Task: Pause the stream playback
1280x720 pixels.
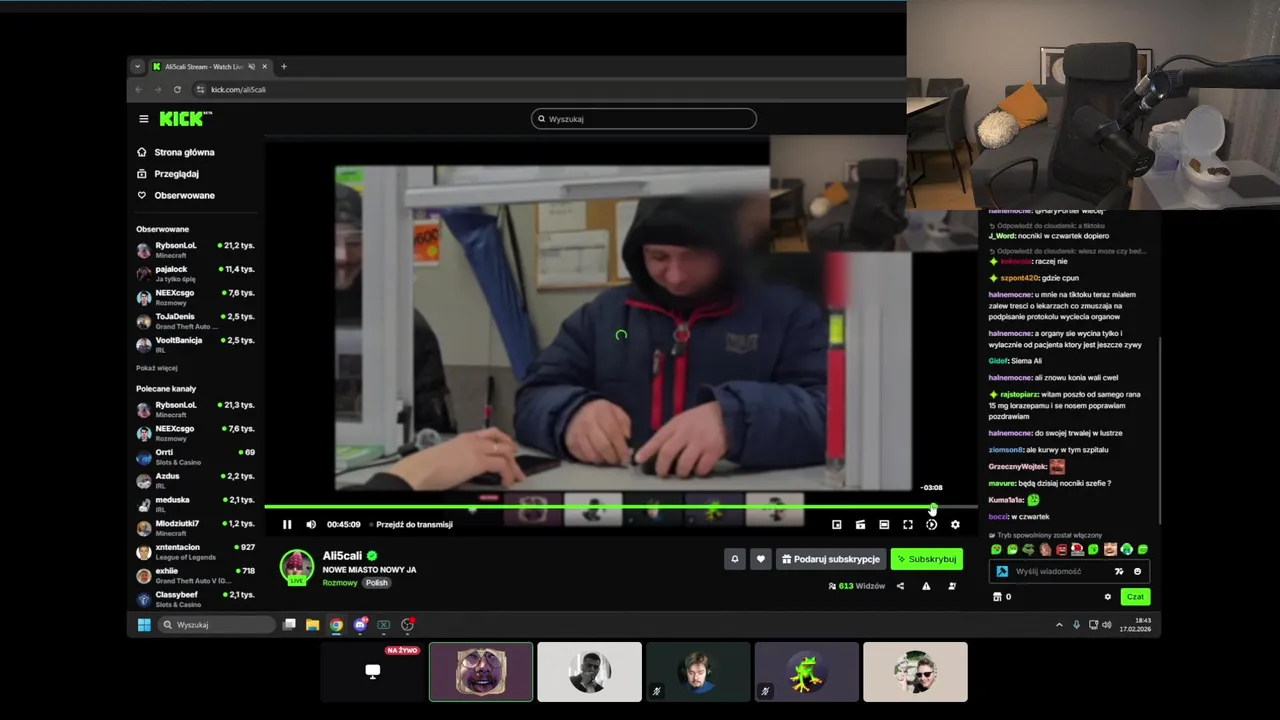Action: pyautogui.click(x=287, y=524)
